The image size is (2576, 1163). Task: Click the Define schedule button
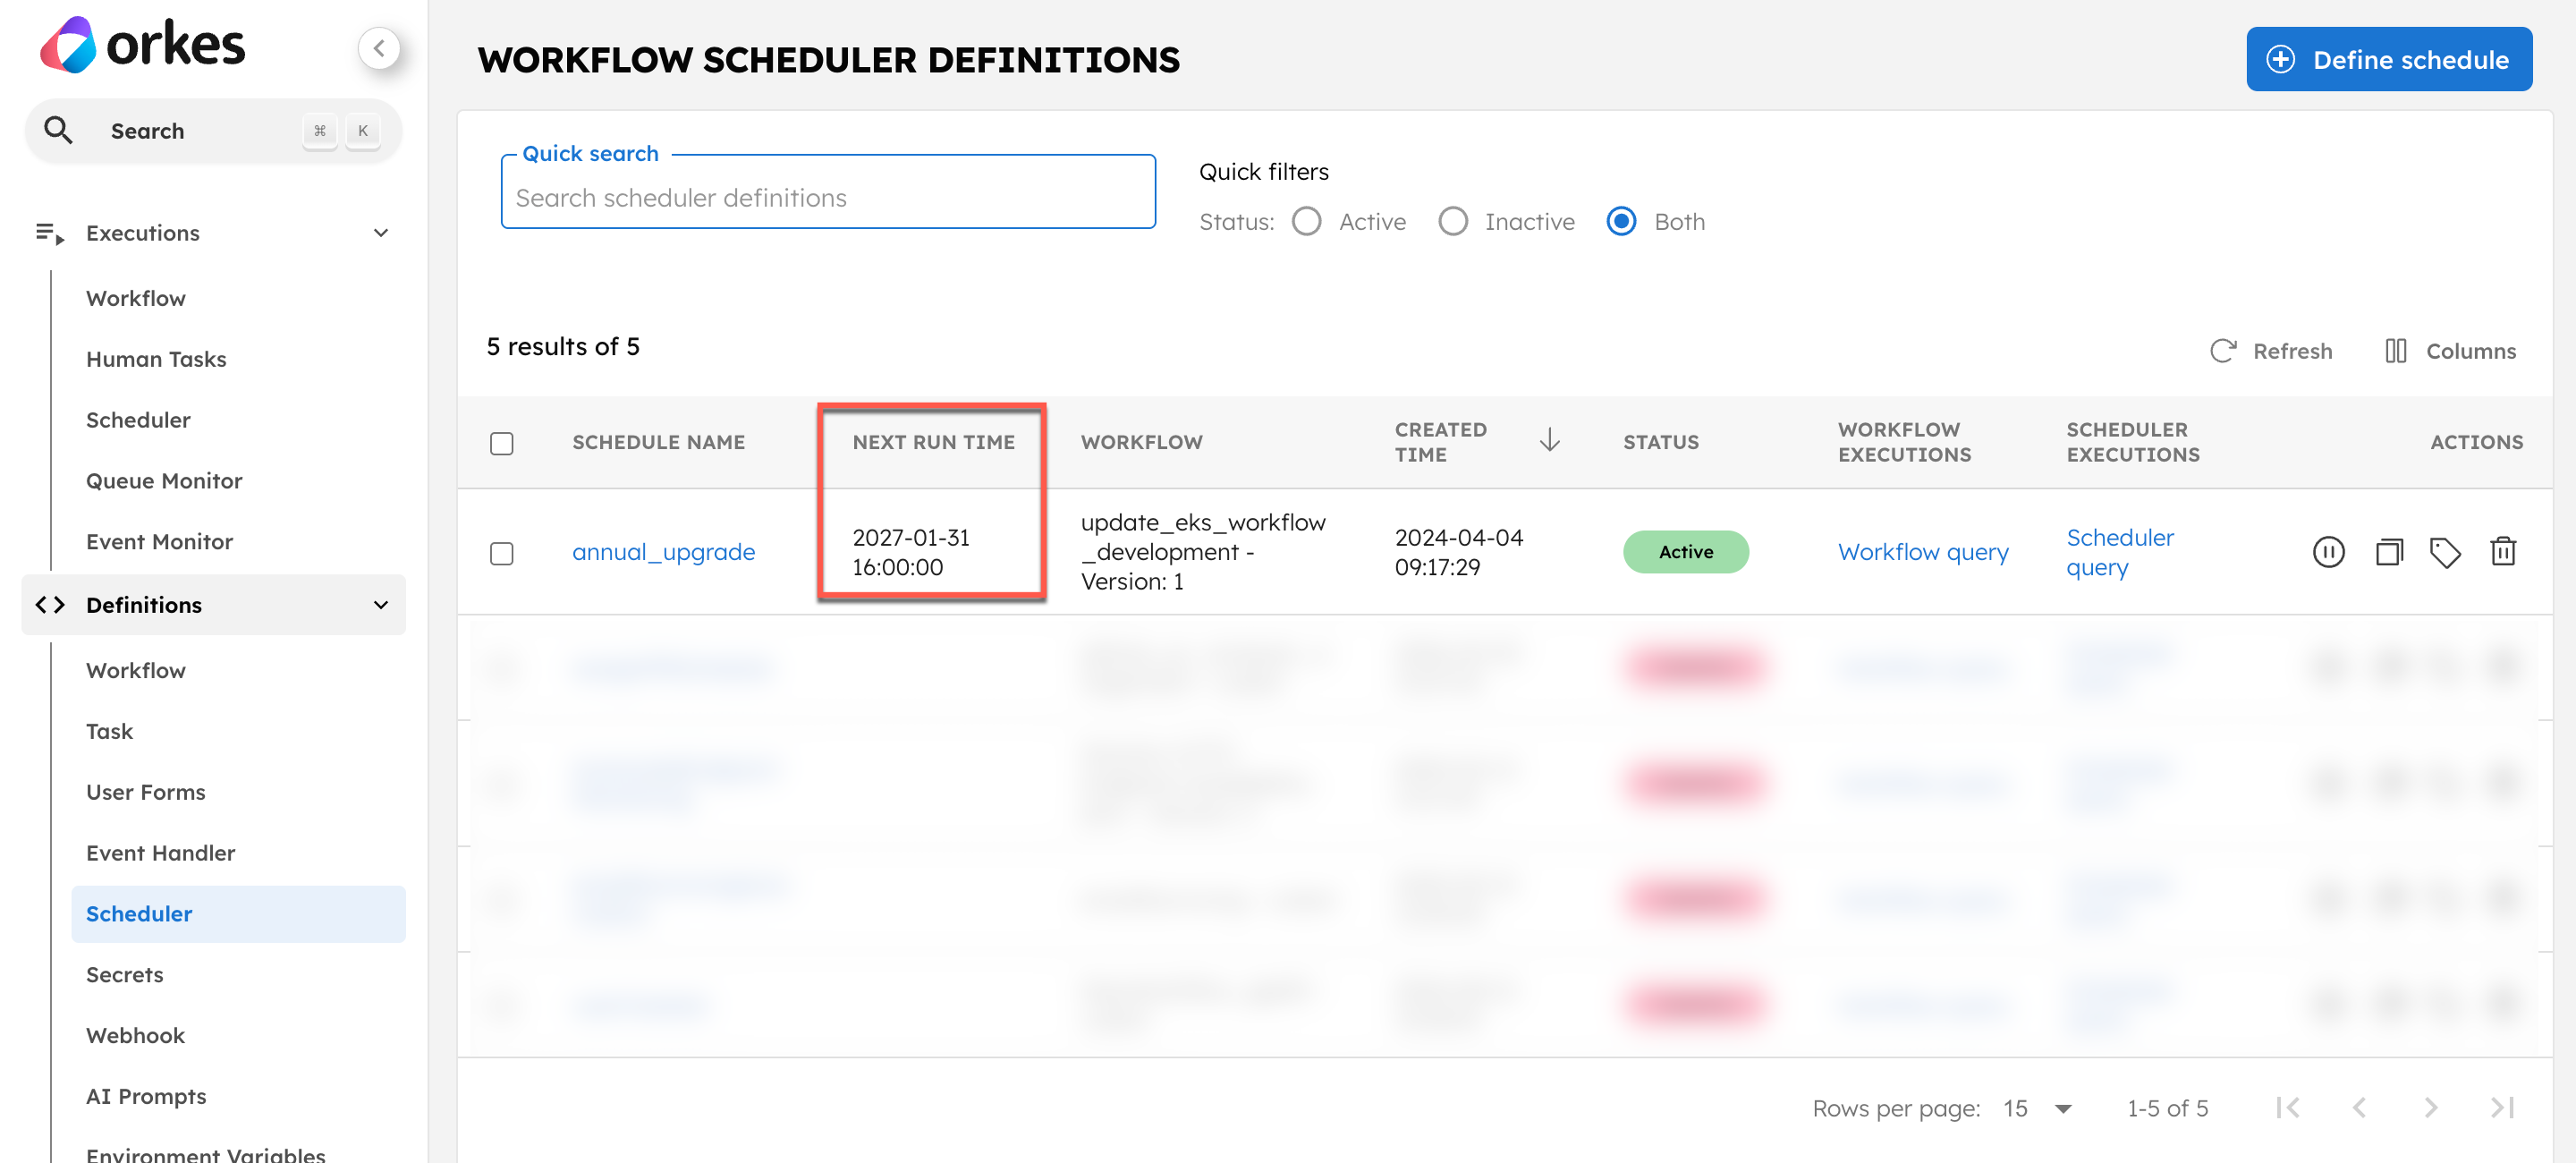[2388, 60]
